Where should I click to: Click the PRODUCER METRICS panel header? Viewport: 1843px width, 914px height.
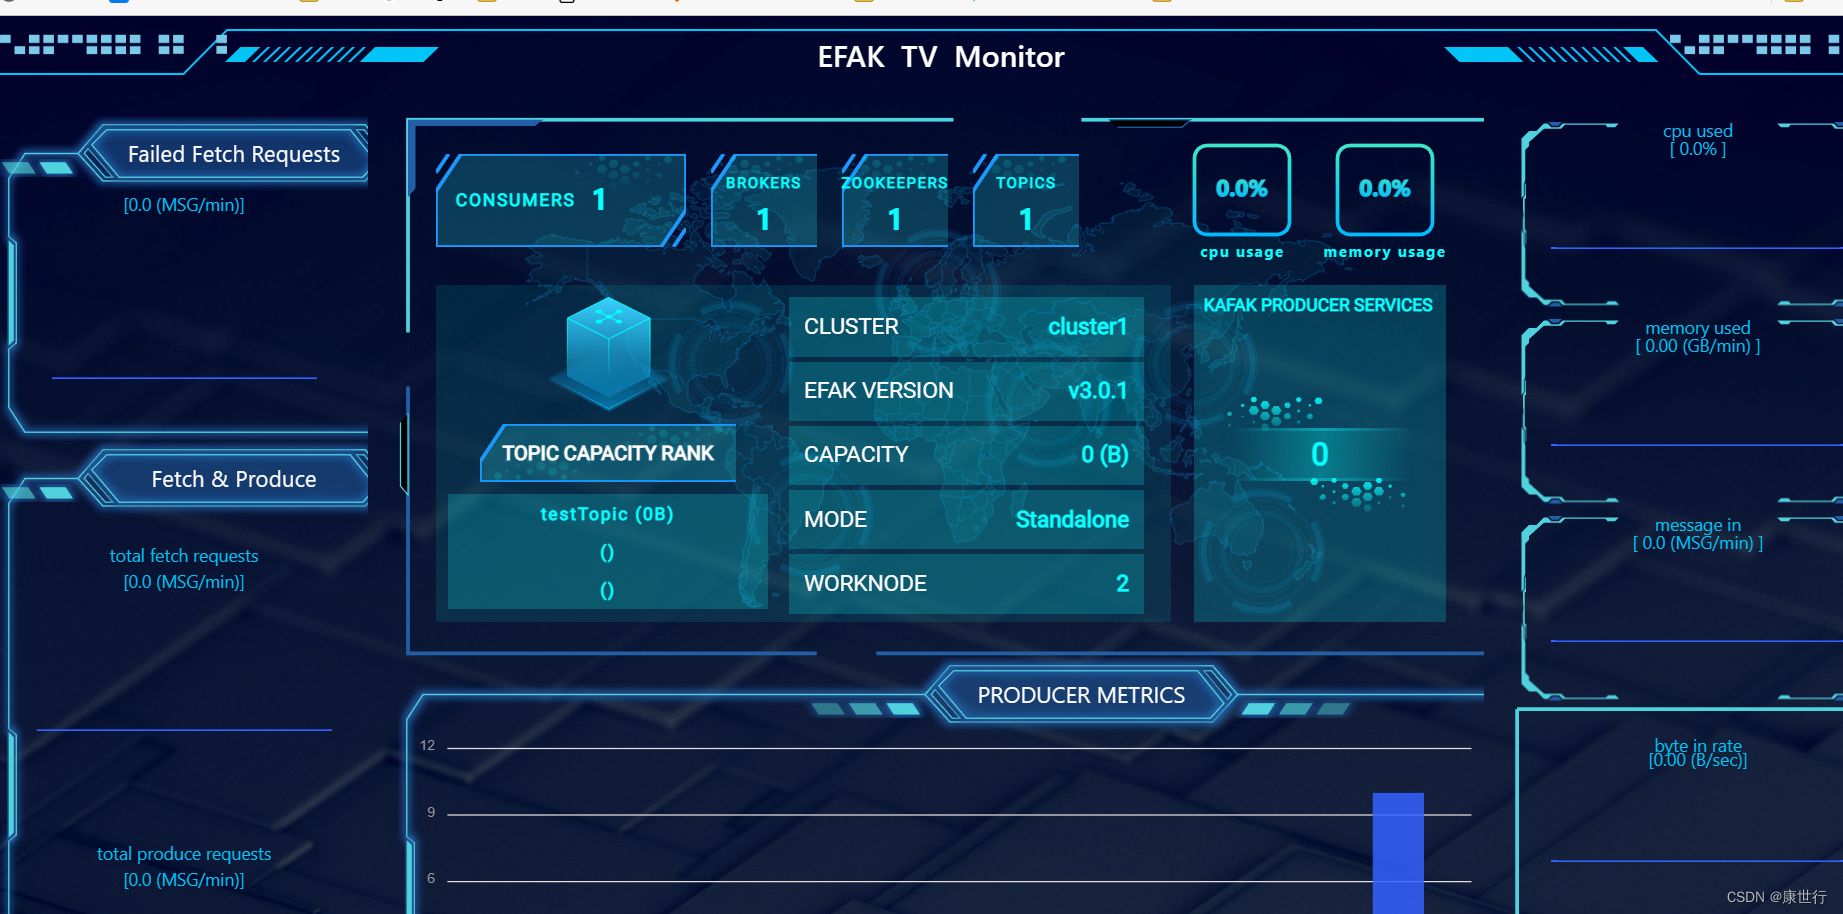point(1081,695)
